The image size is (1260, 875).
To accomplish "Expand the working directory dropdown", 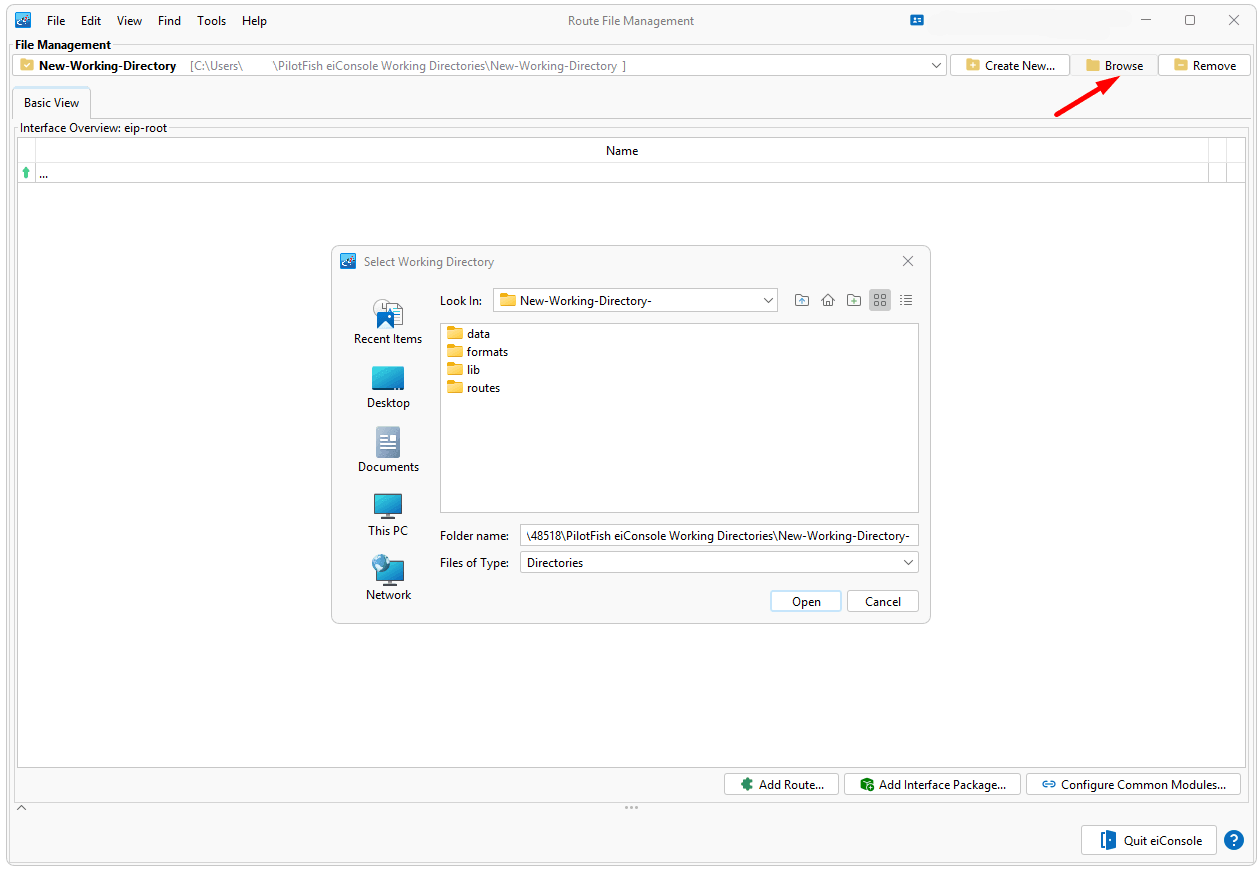I will click(x=936, y=66).
